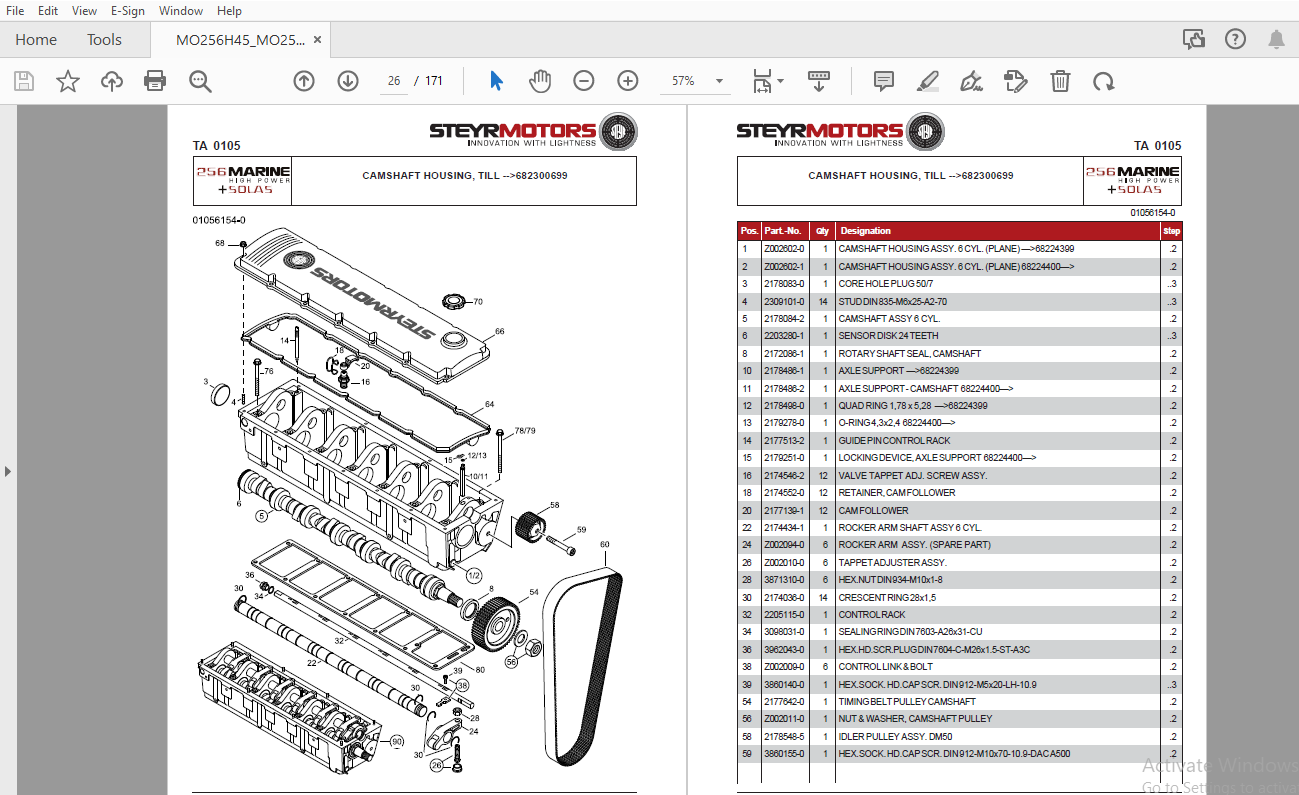Click the keyboard scrolling mode icon
1299x795 pixels.
click(819, 81)
